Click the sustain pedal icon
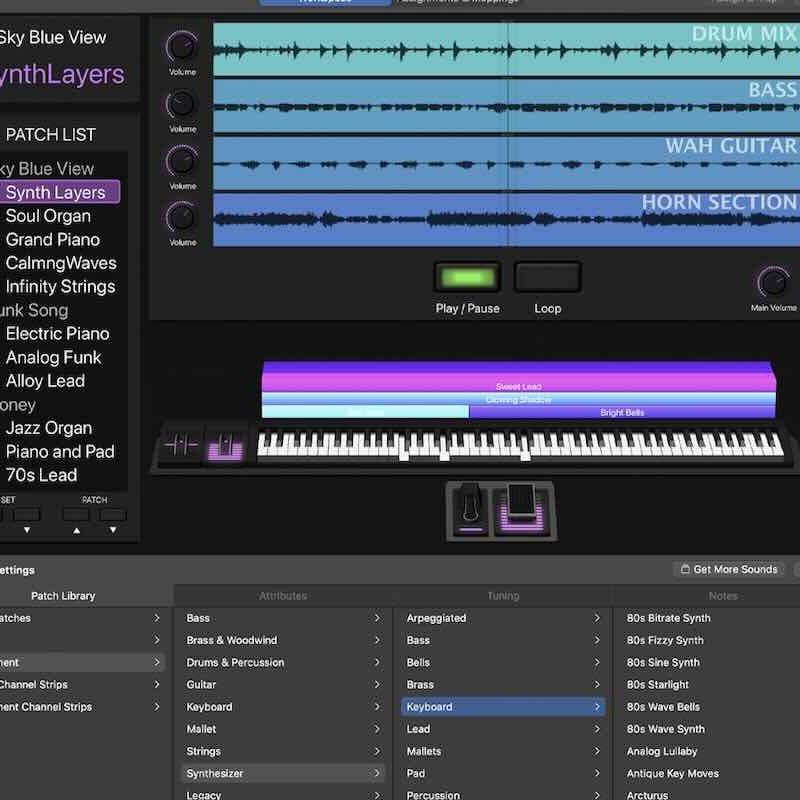Image resolution: width=800 pixels, height=800 pixels. (x=470, y=511)
